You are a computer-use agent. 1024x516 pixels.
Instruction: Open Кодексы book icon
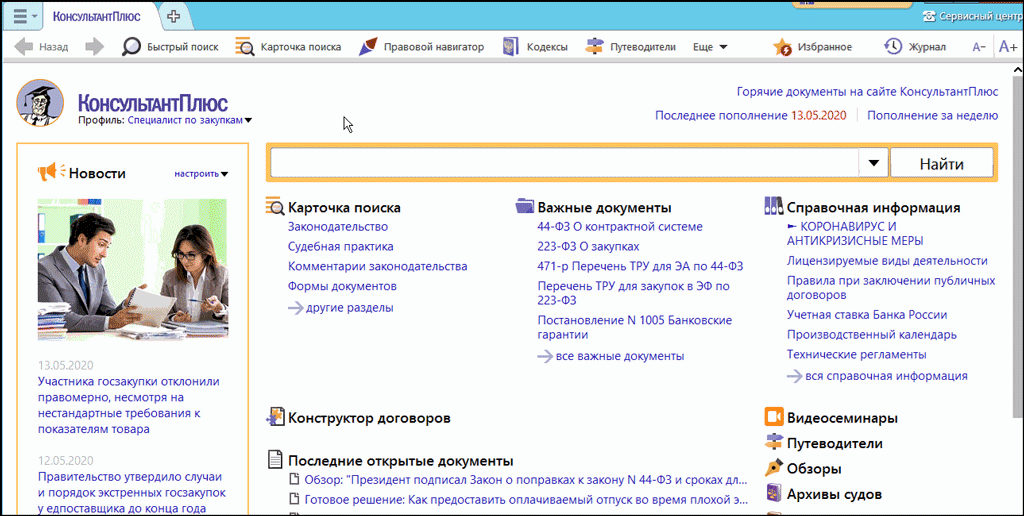click(510, 47)
